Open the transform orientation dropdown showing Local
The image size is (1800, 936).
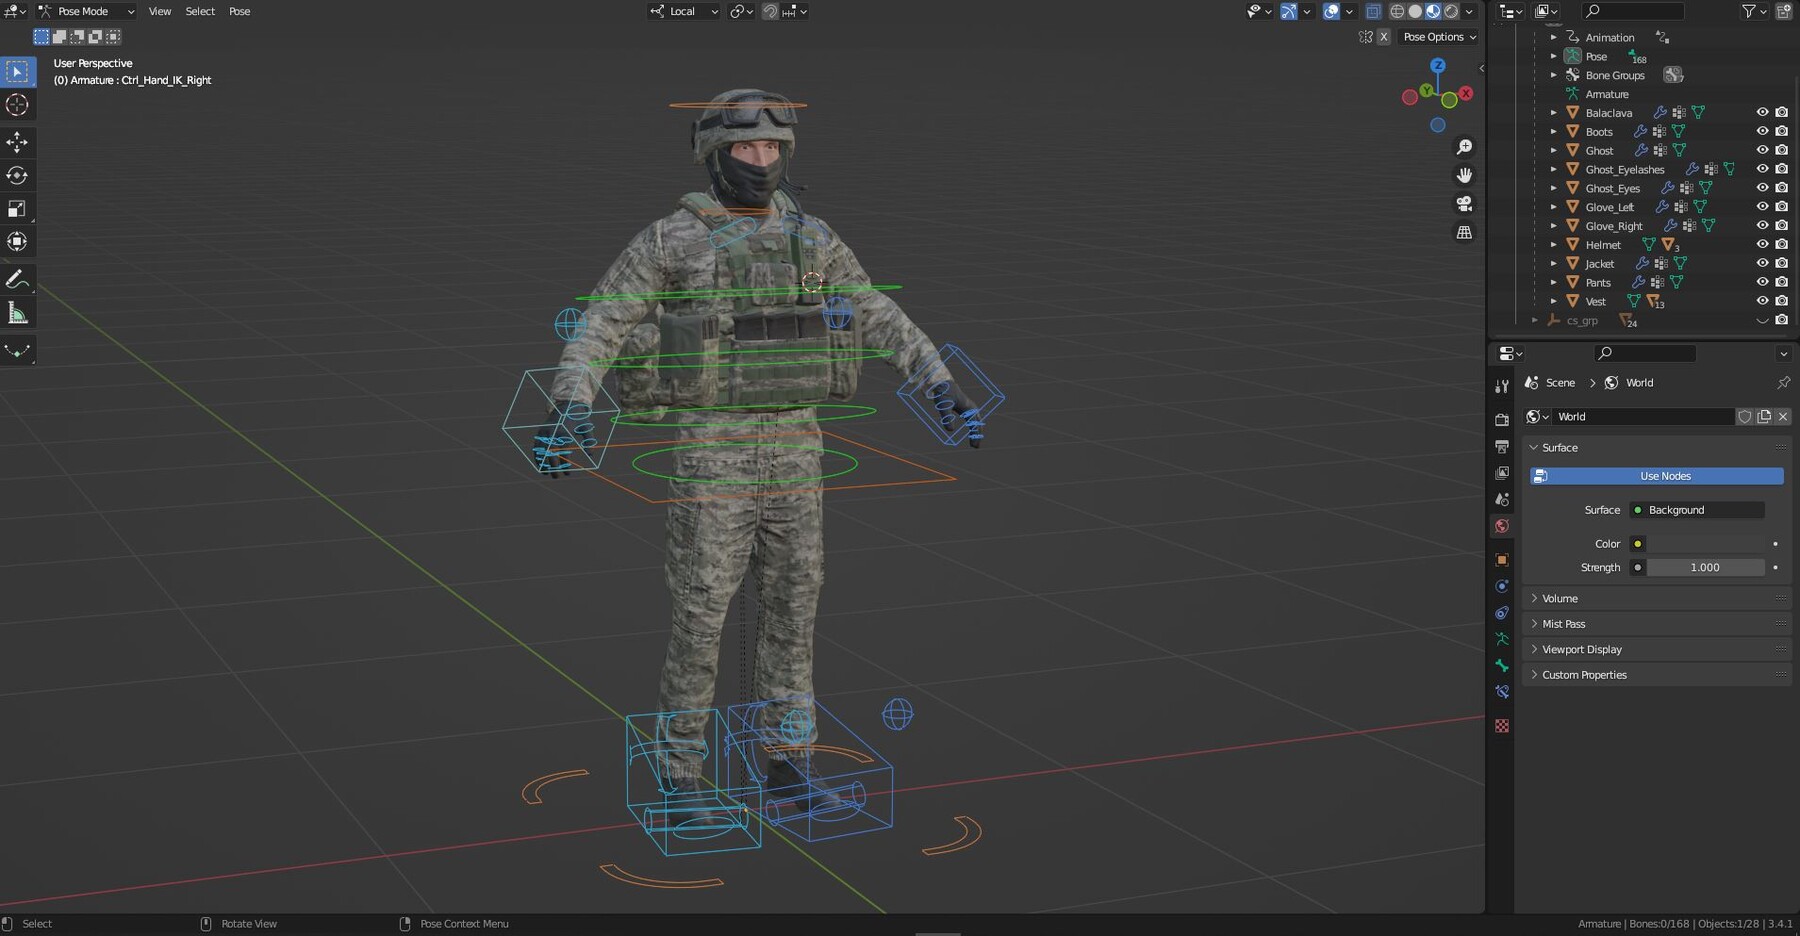click(683, 11)
